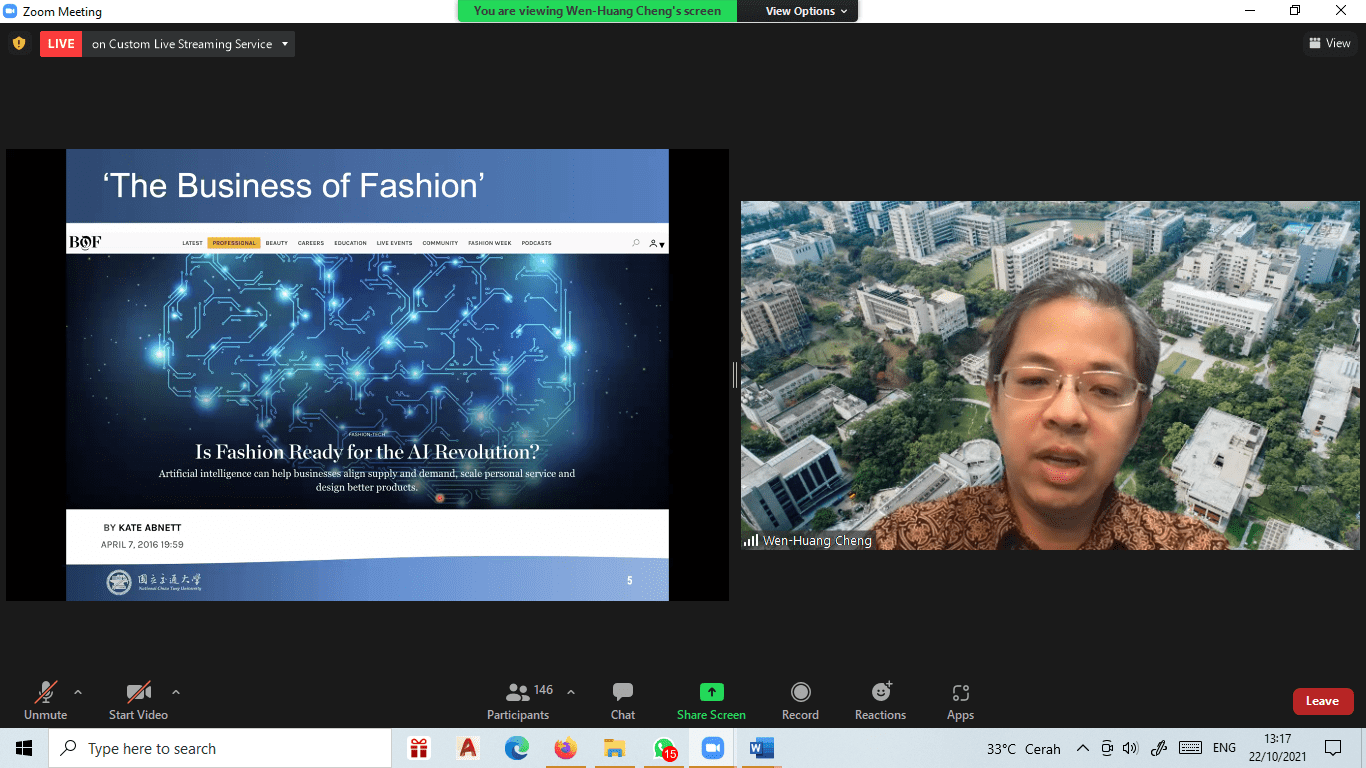Open the Chat panel
Screen dimensions: 1366x768
(623, 701)
